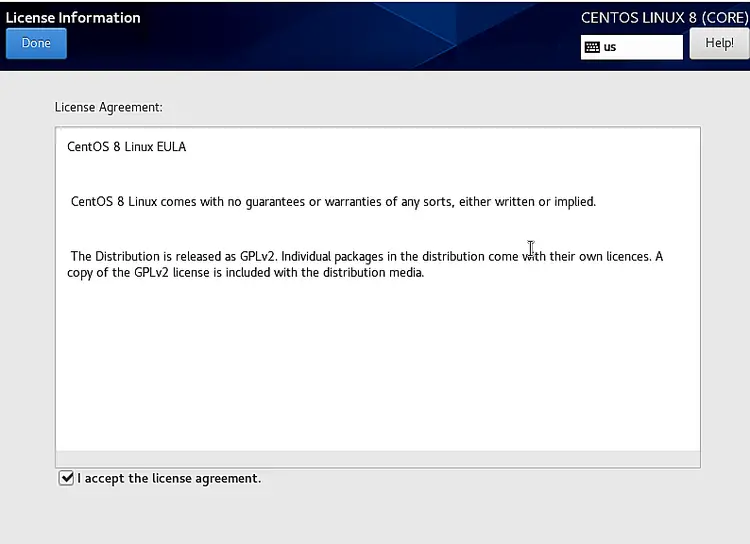Open the Help! button
750x544 pixels.
tap(719, 44)
